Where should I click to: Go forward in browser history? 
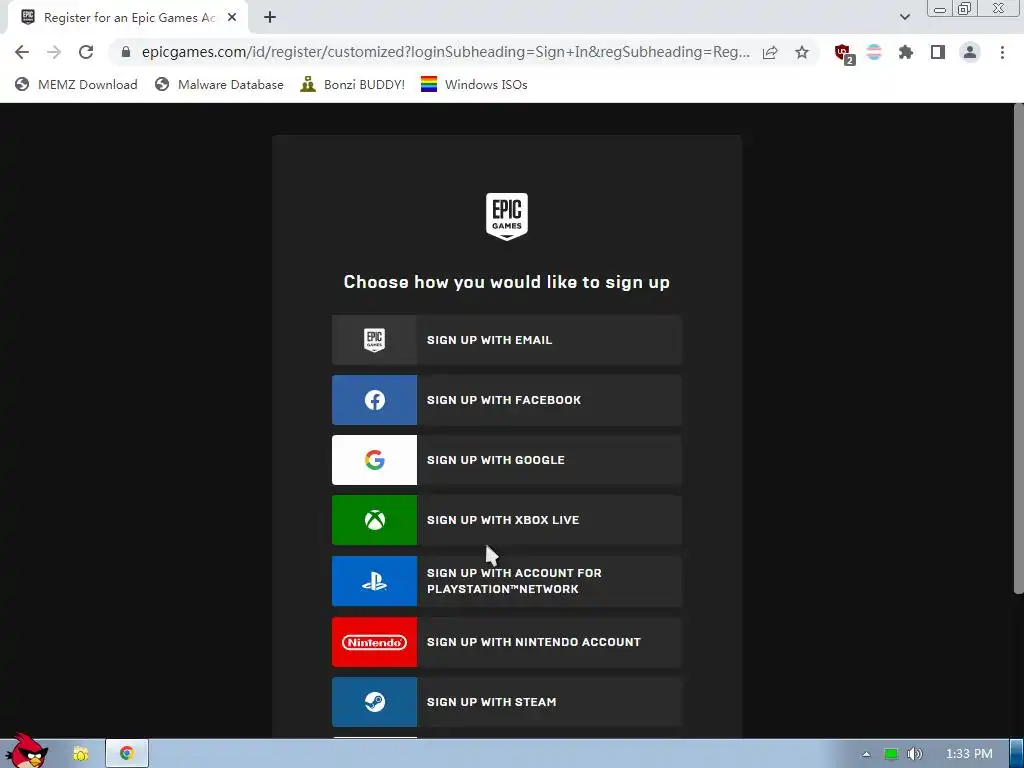click(54, 52)
